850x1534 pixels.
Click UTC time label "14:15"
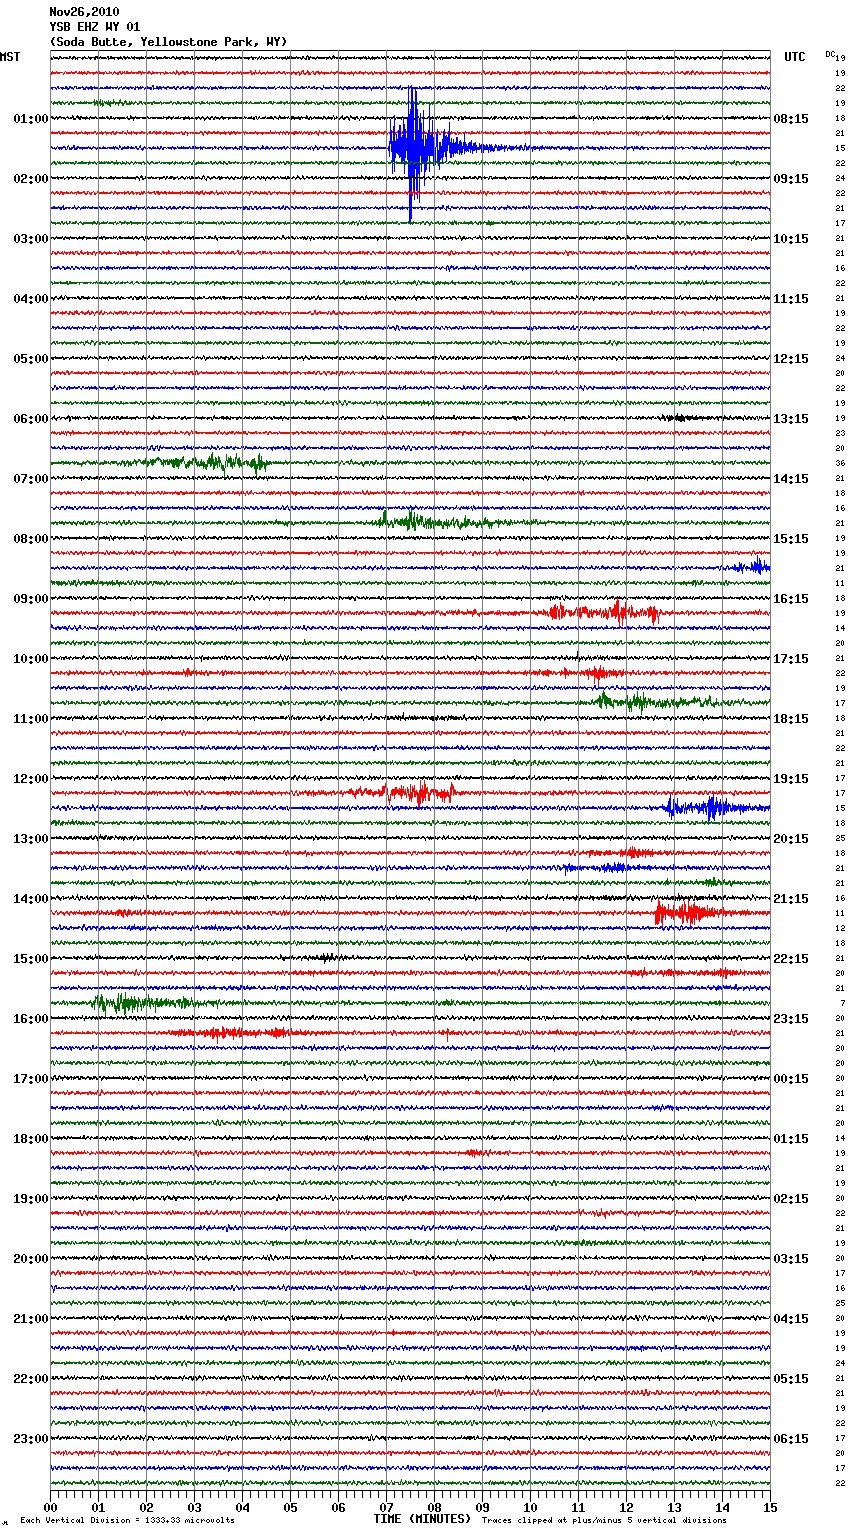point(791,479)
